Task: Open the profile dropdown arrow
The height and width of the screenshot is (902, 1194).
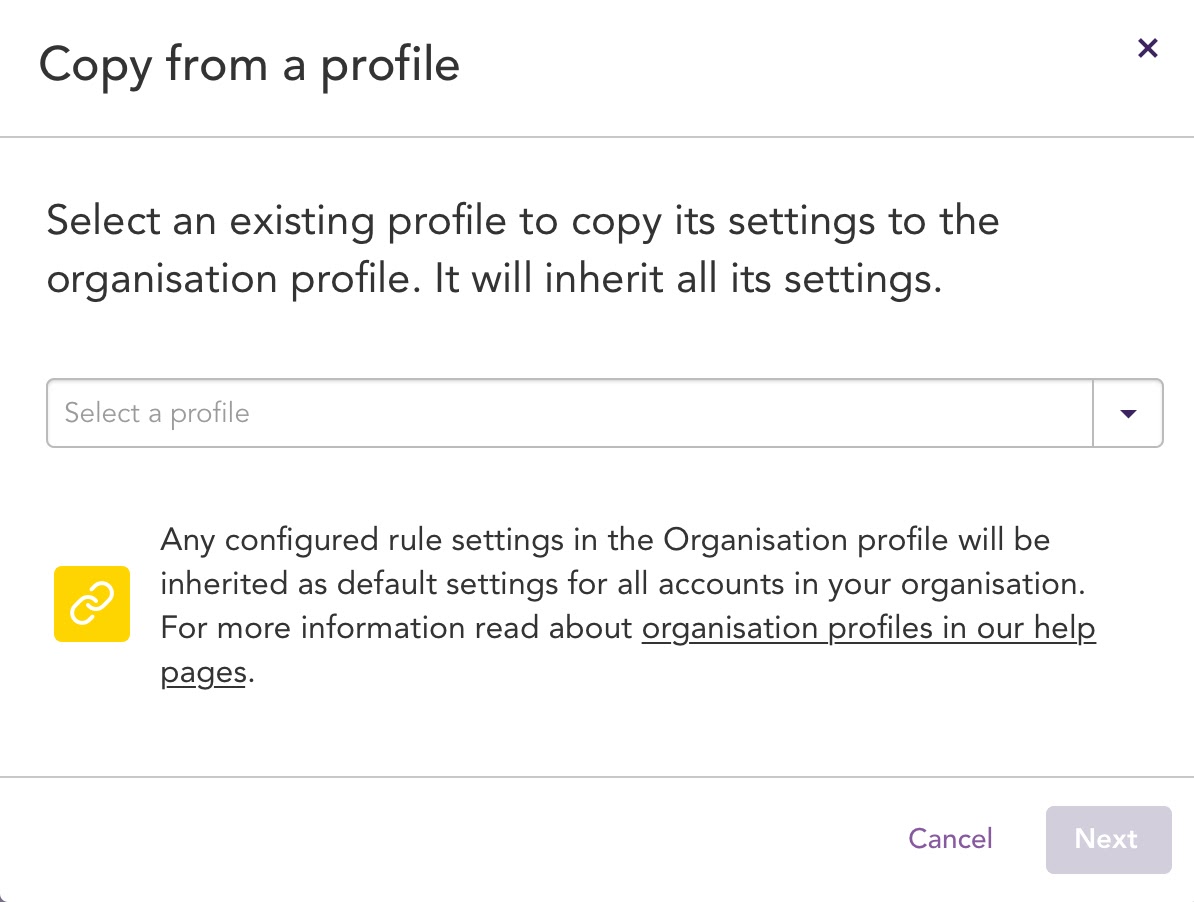Action: coord(1128,413)
